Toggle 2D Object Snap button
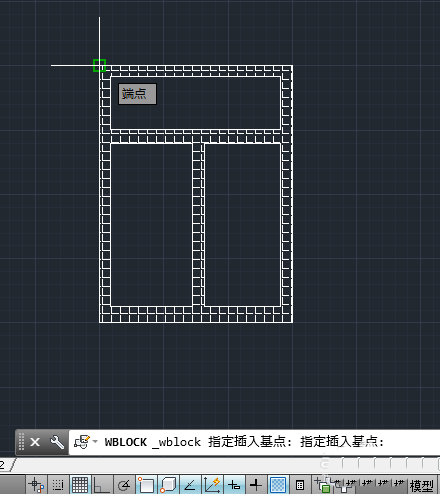 pos(146,485)
